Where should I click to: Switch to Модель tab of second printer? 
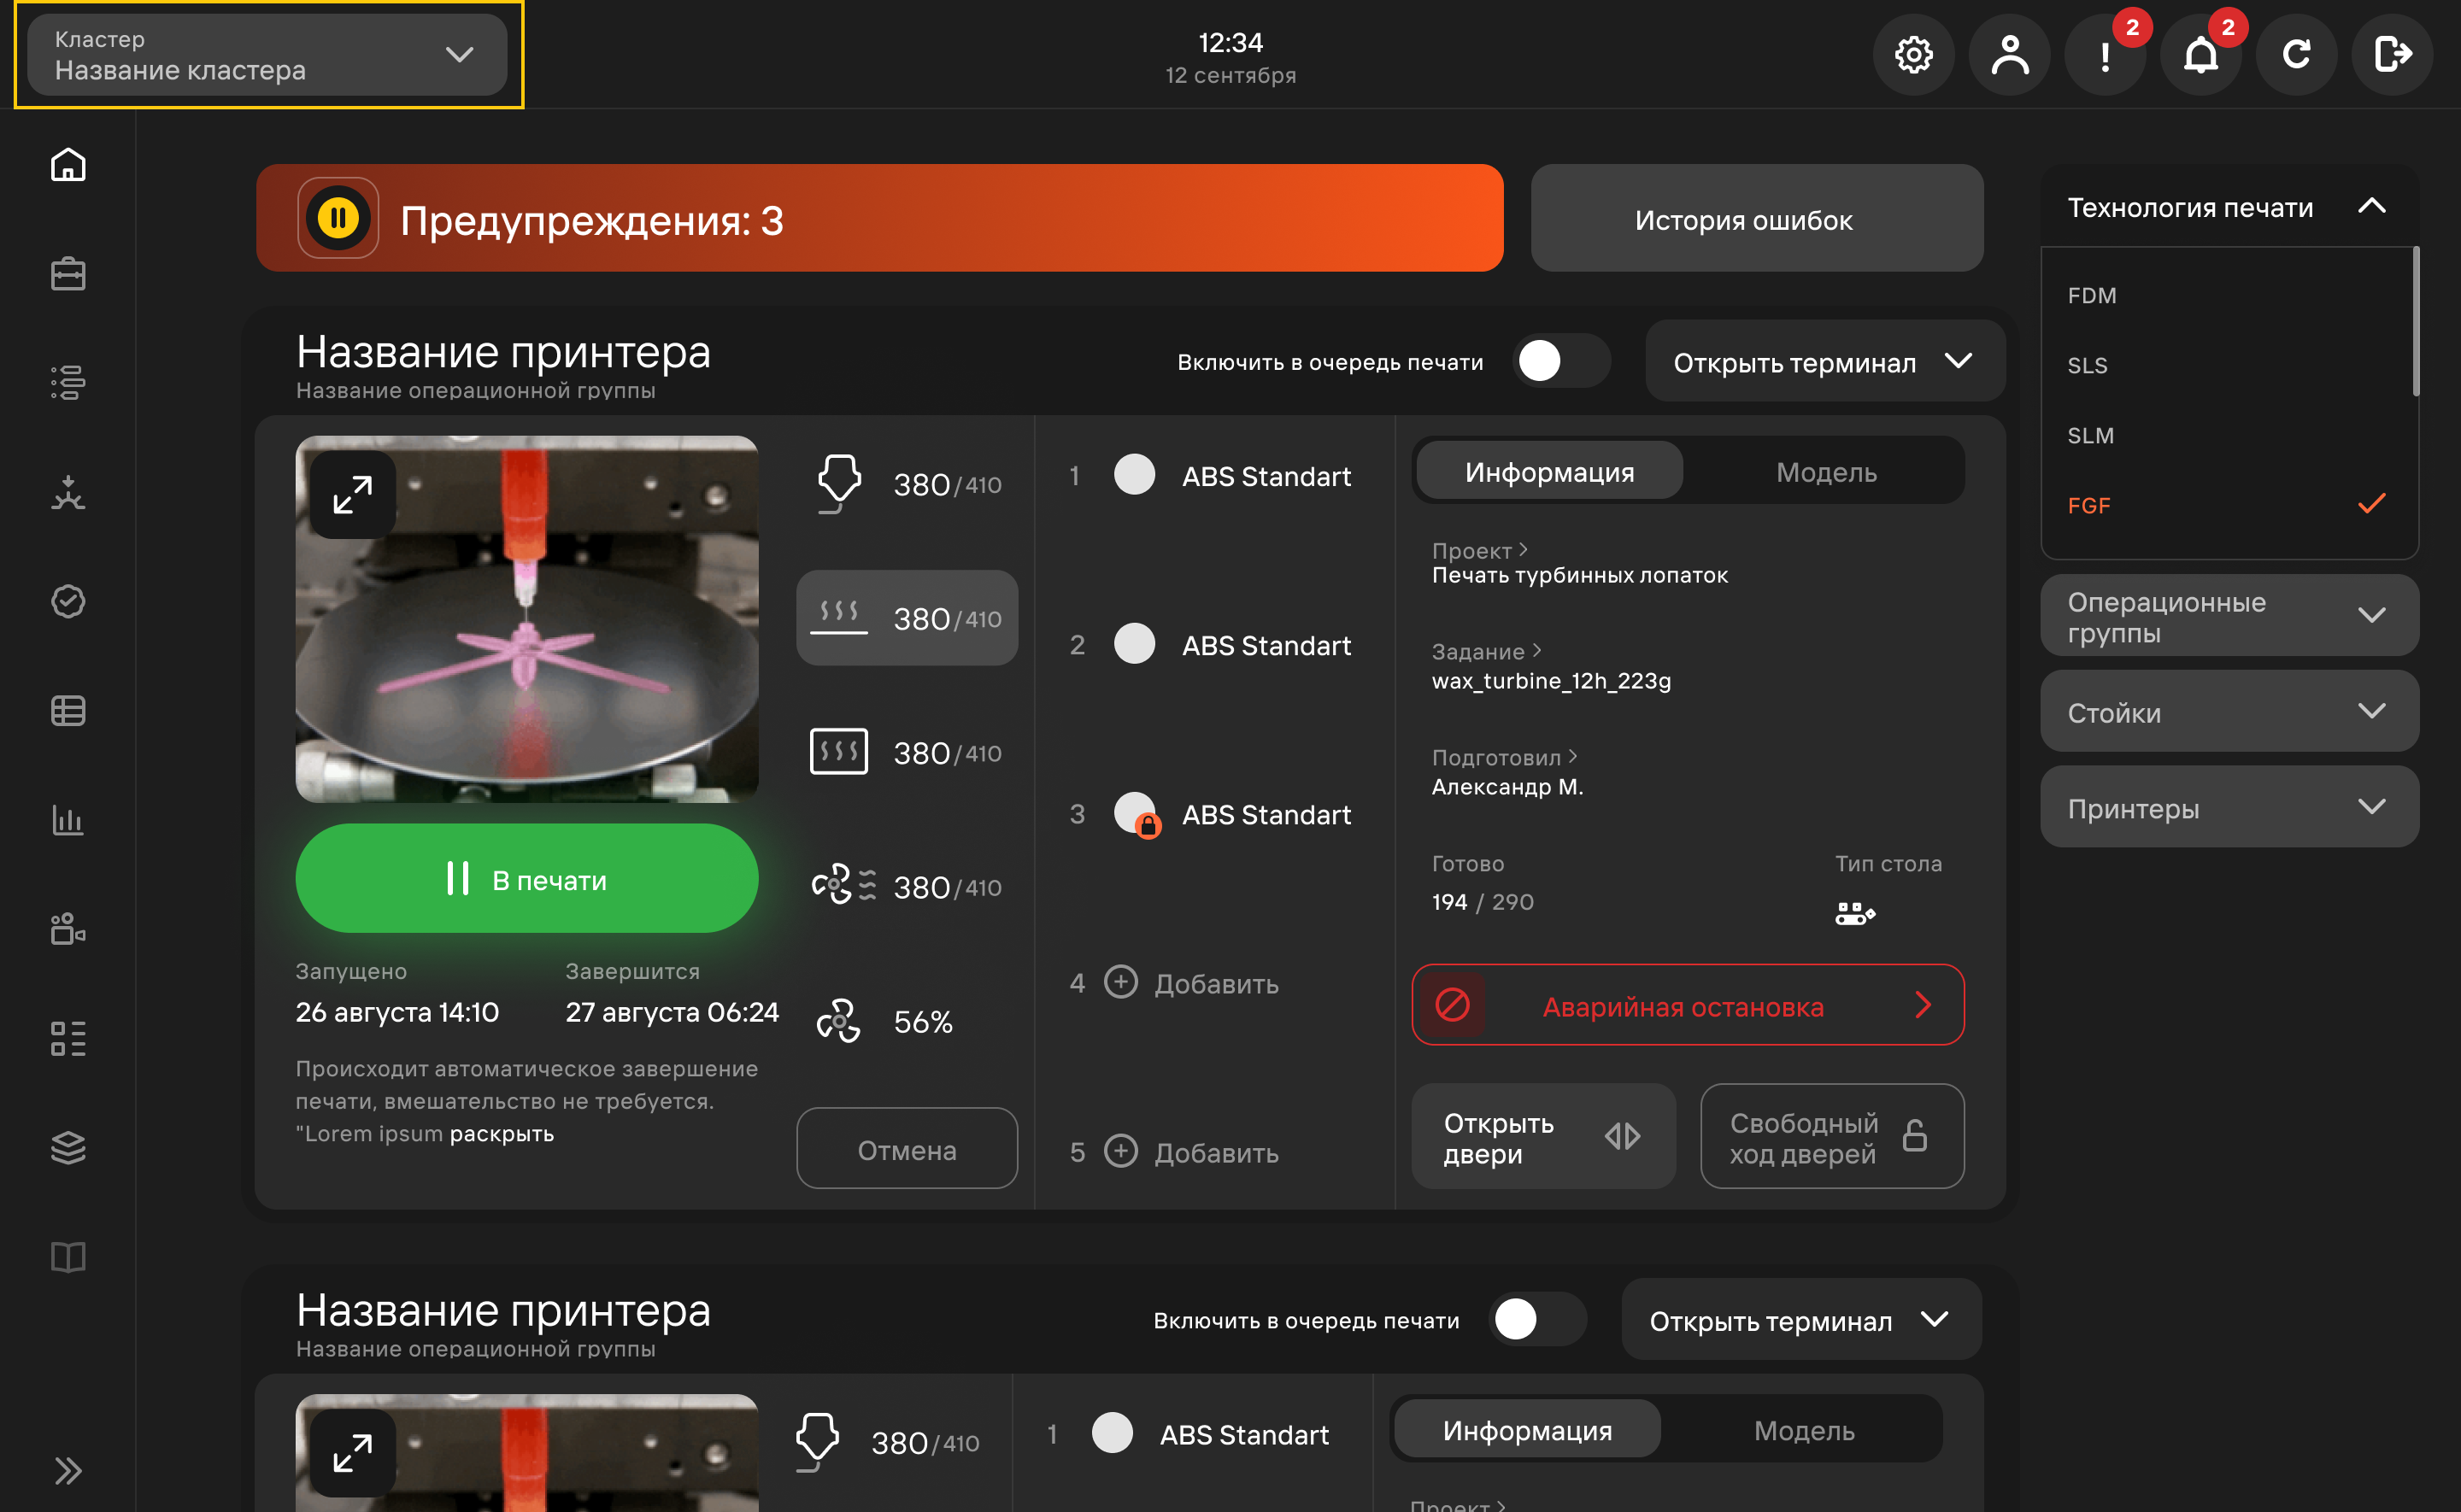(1803, 1430)
